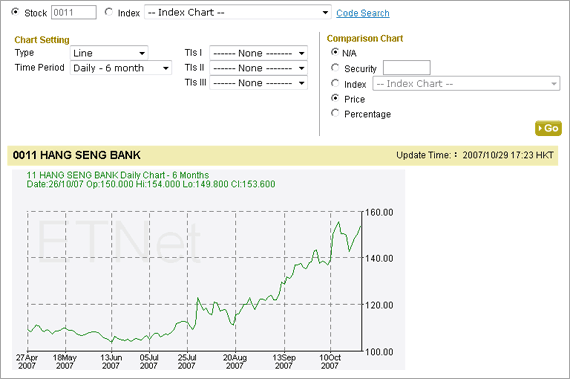Click the 100.00 axis label

tap(379, 352)
